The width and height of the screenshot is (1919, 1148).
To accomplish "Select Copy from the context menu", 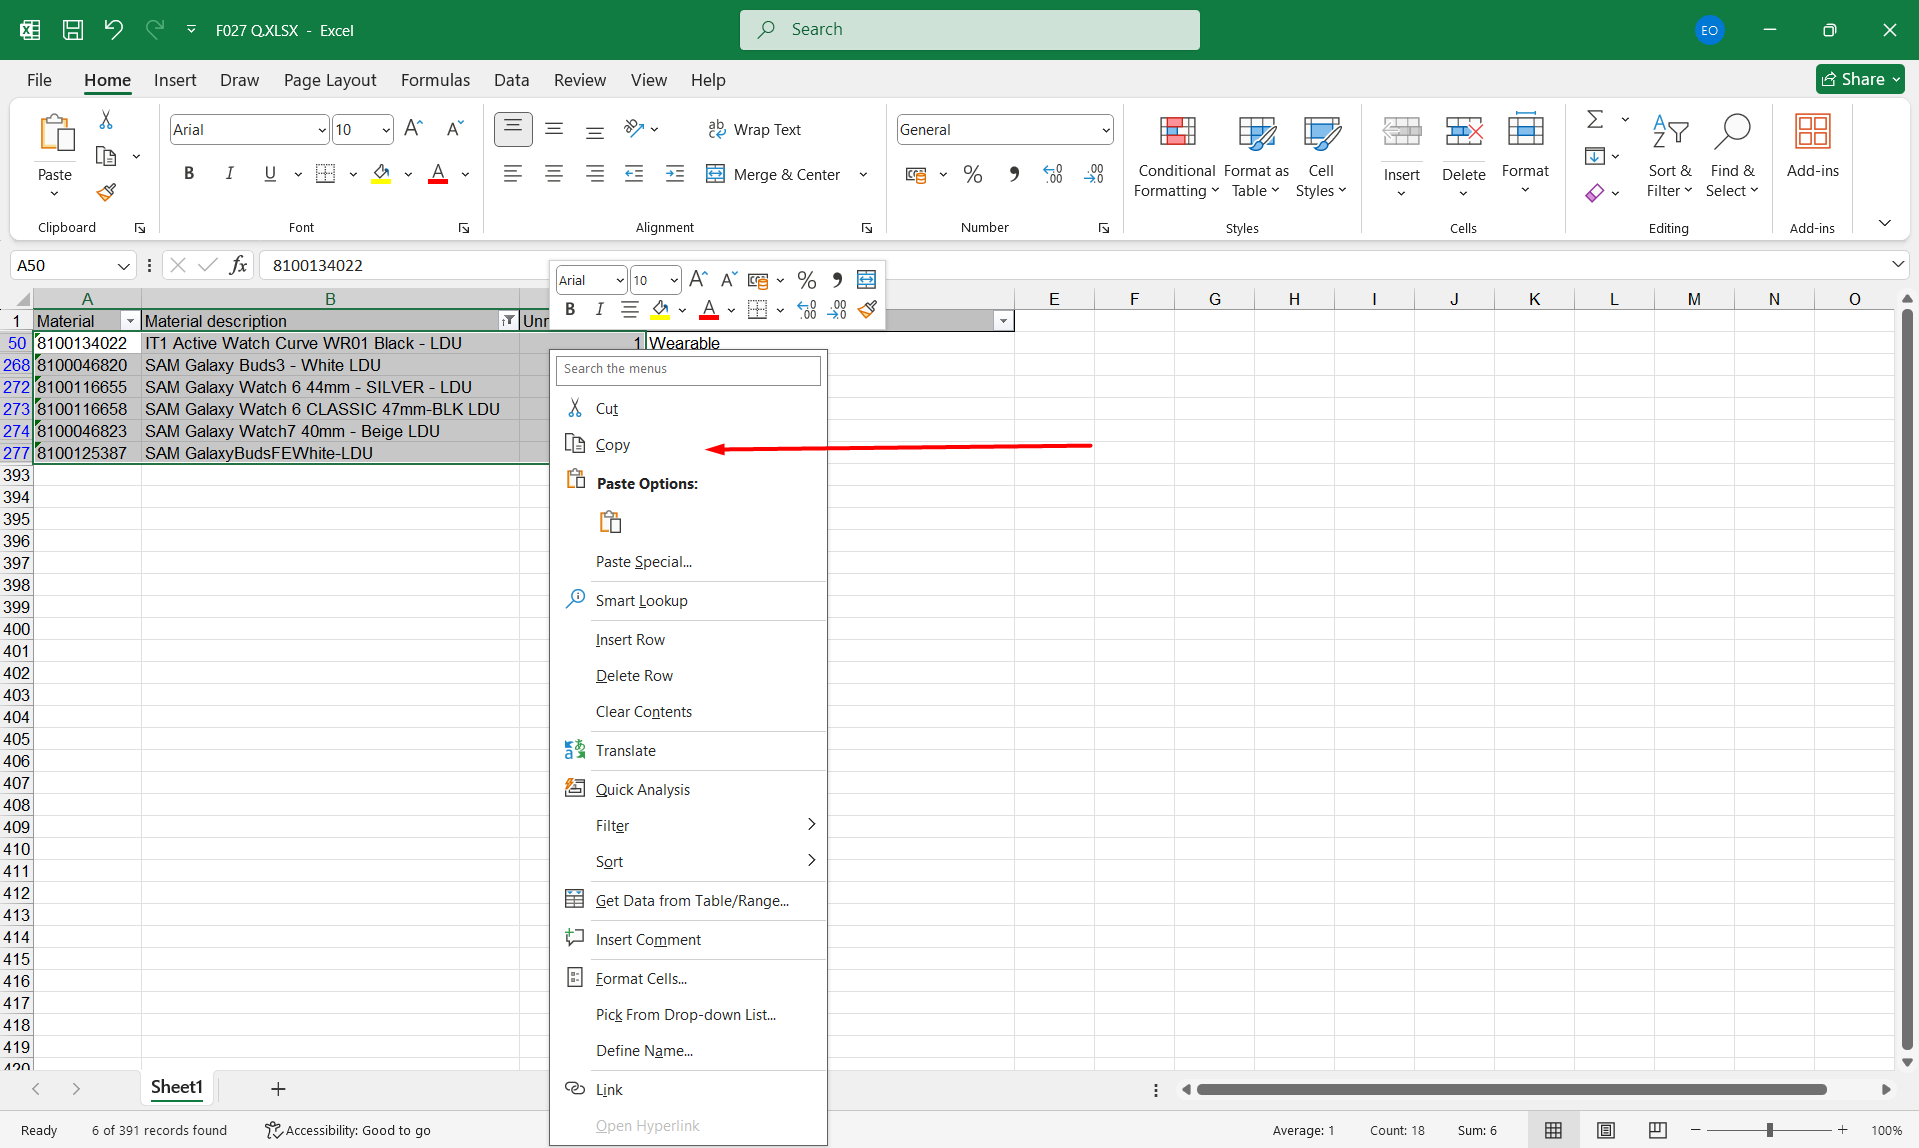I will [x=612, y=445].
